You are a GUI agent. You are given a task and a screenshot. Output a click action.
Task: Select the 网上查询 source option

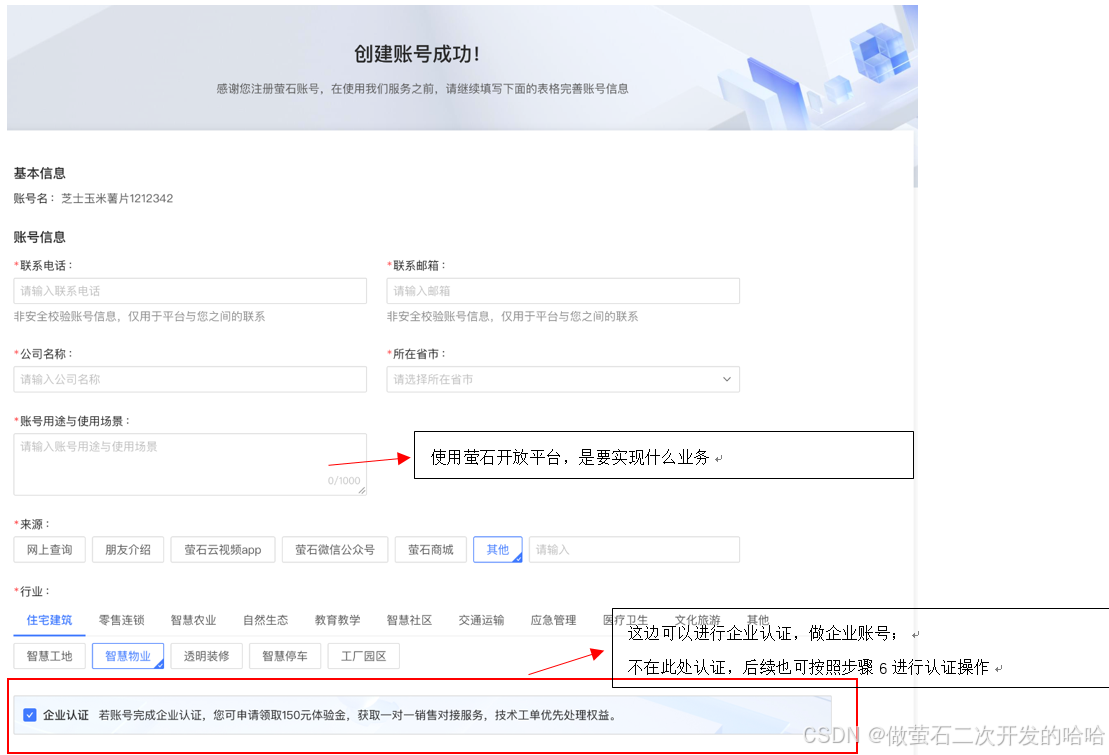[50, 550]
